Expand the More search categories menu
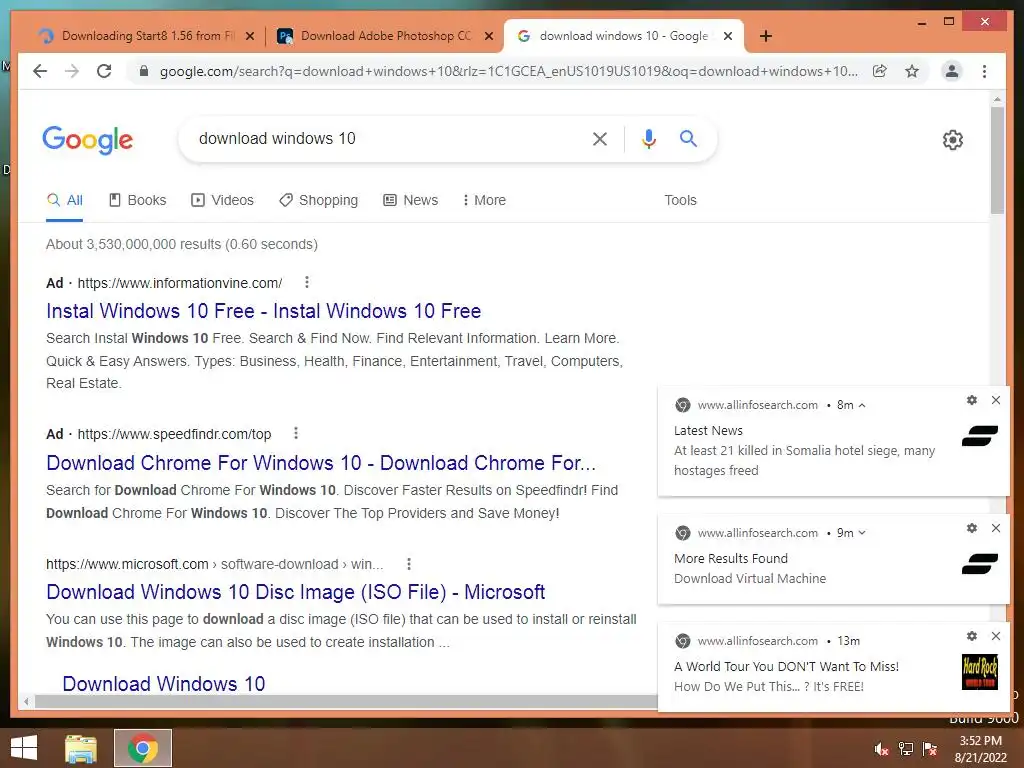Viewport: 1024px width, 768px height. [x=484, y=200]
